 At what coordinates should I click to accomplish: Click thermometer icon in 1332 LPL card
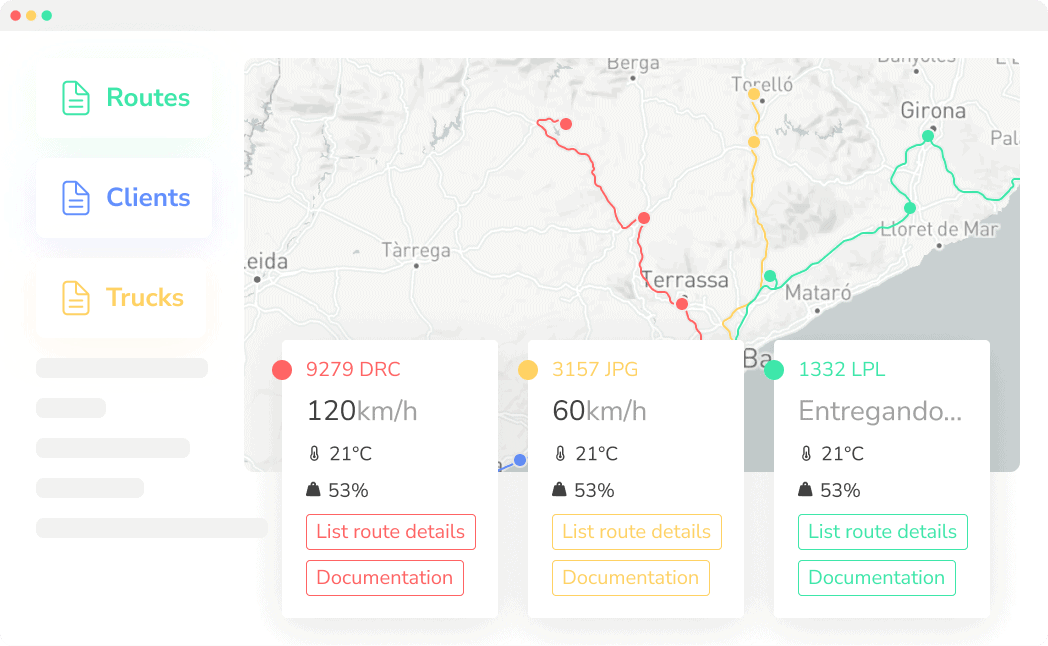click(806, 454)
